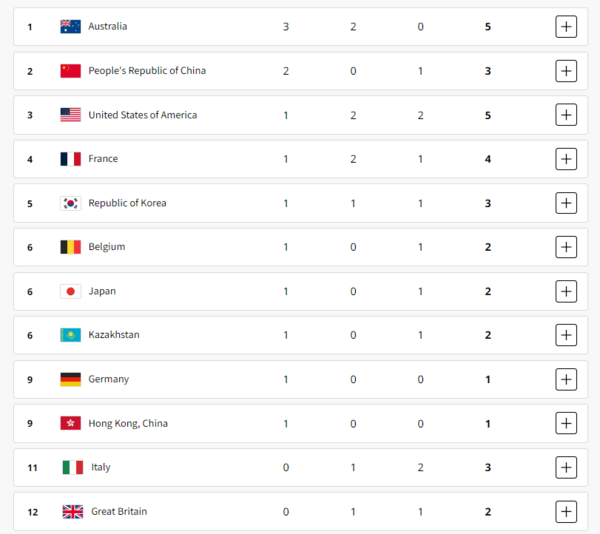Image resolution: width=600 pixels, height=534 pixels.
Task: Click Japan's total medal count
Action: 488,291
